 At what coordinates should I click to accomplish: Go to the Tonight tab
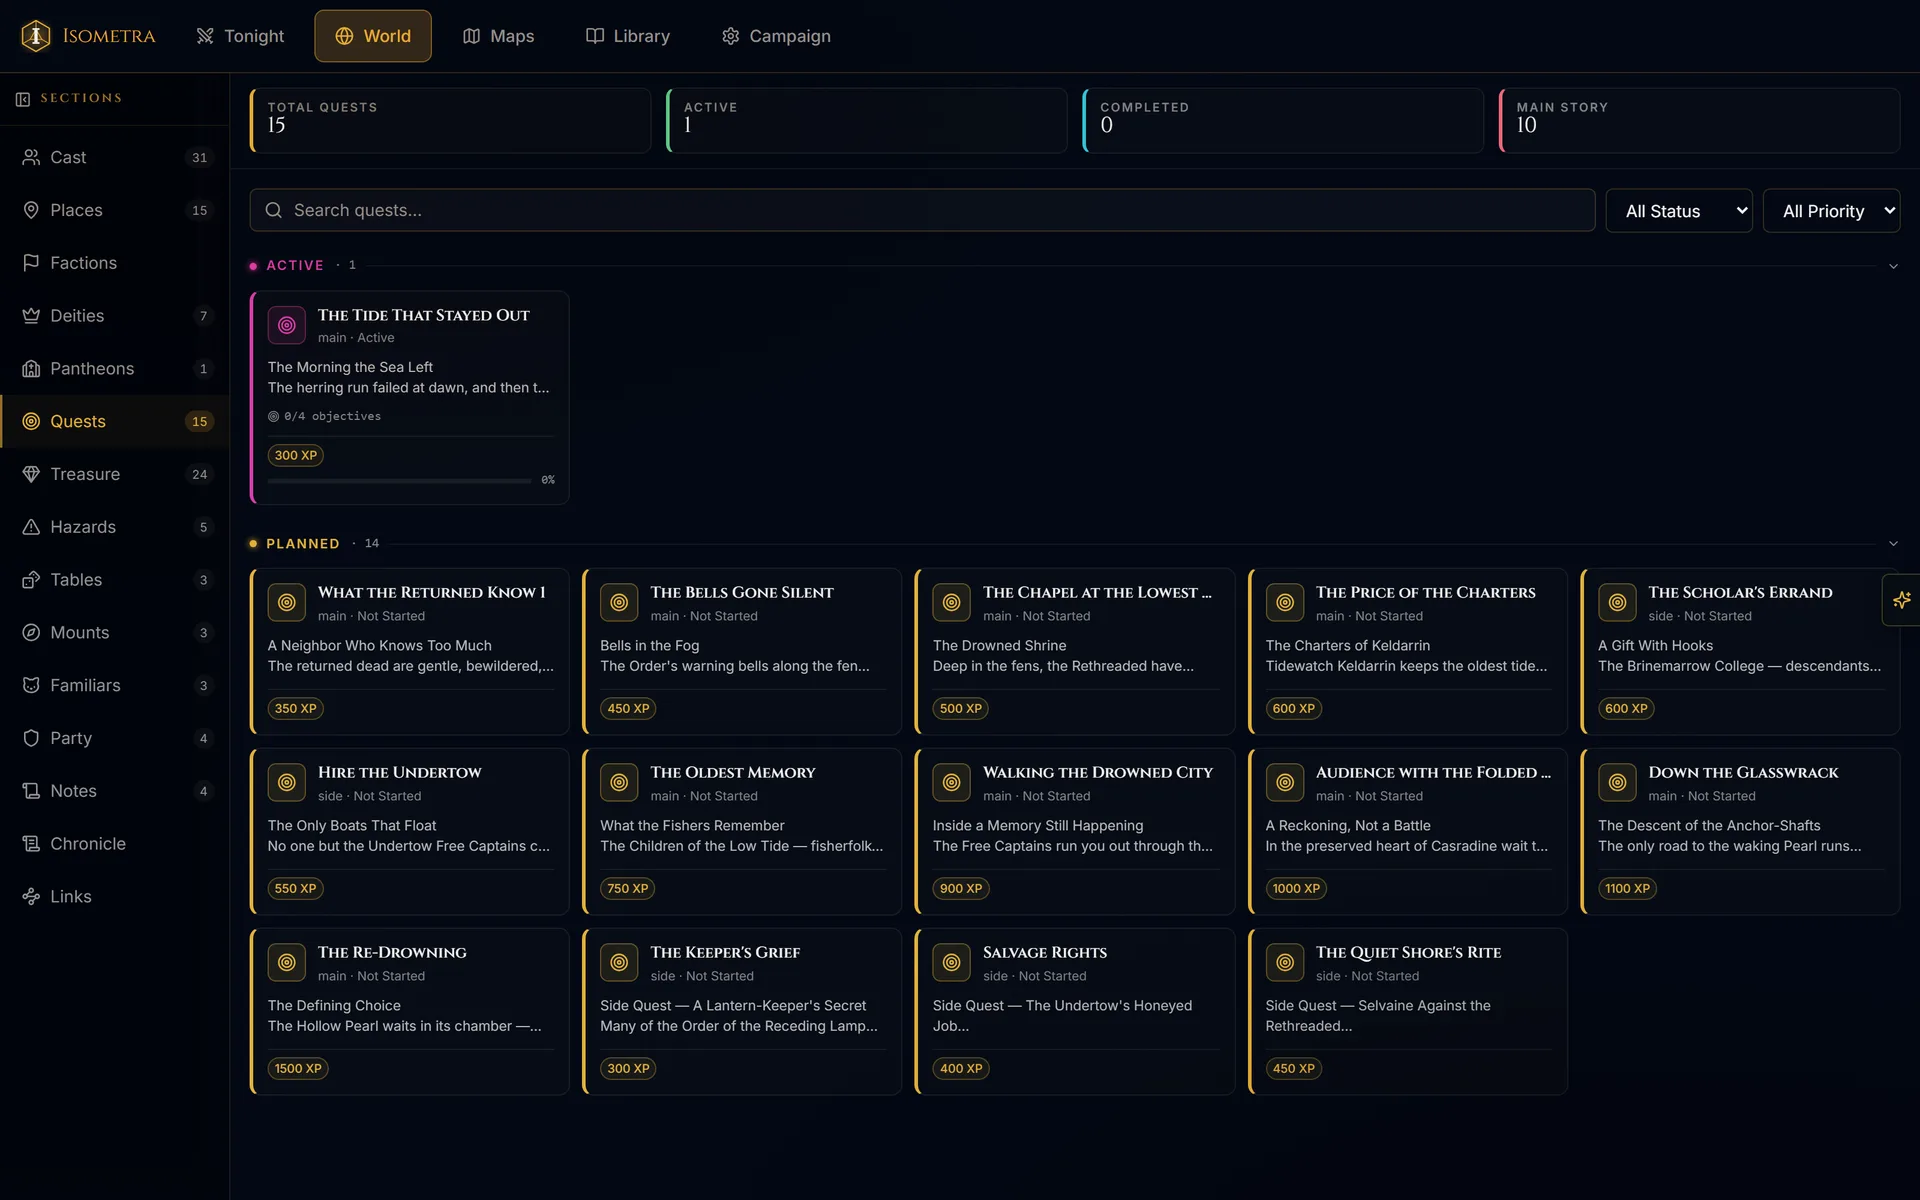(240, 36)
